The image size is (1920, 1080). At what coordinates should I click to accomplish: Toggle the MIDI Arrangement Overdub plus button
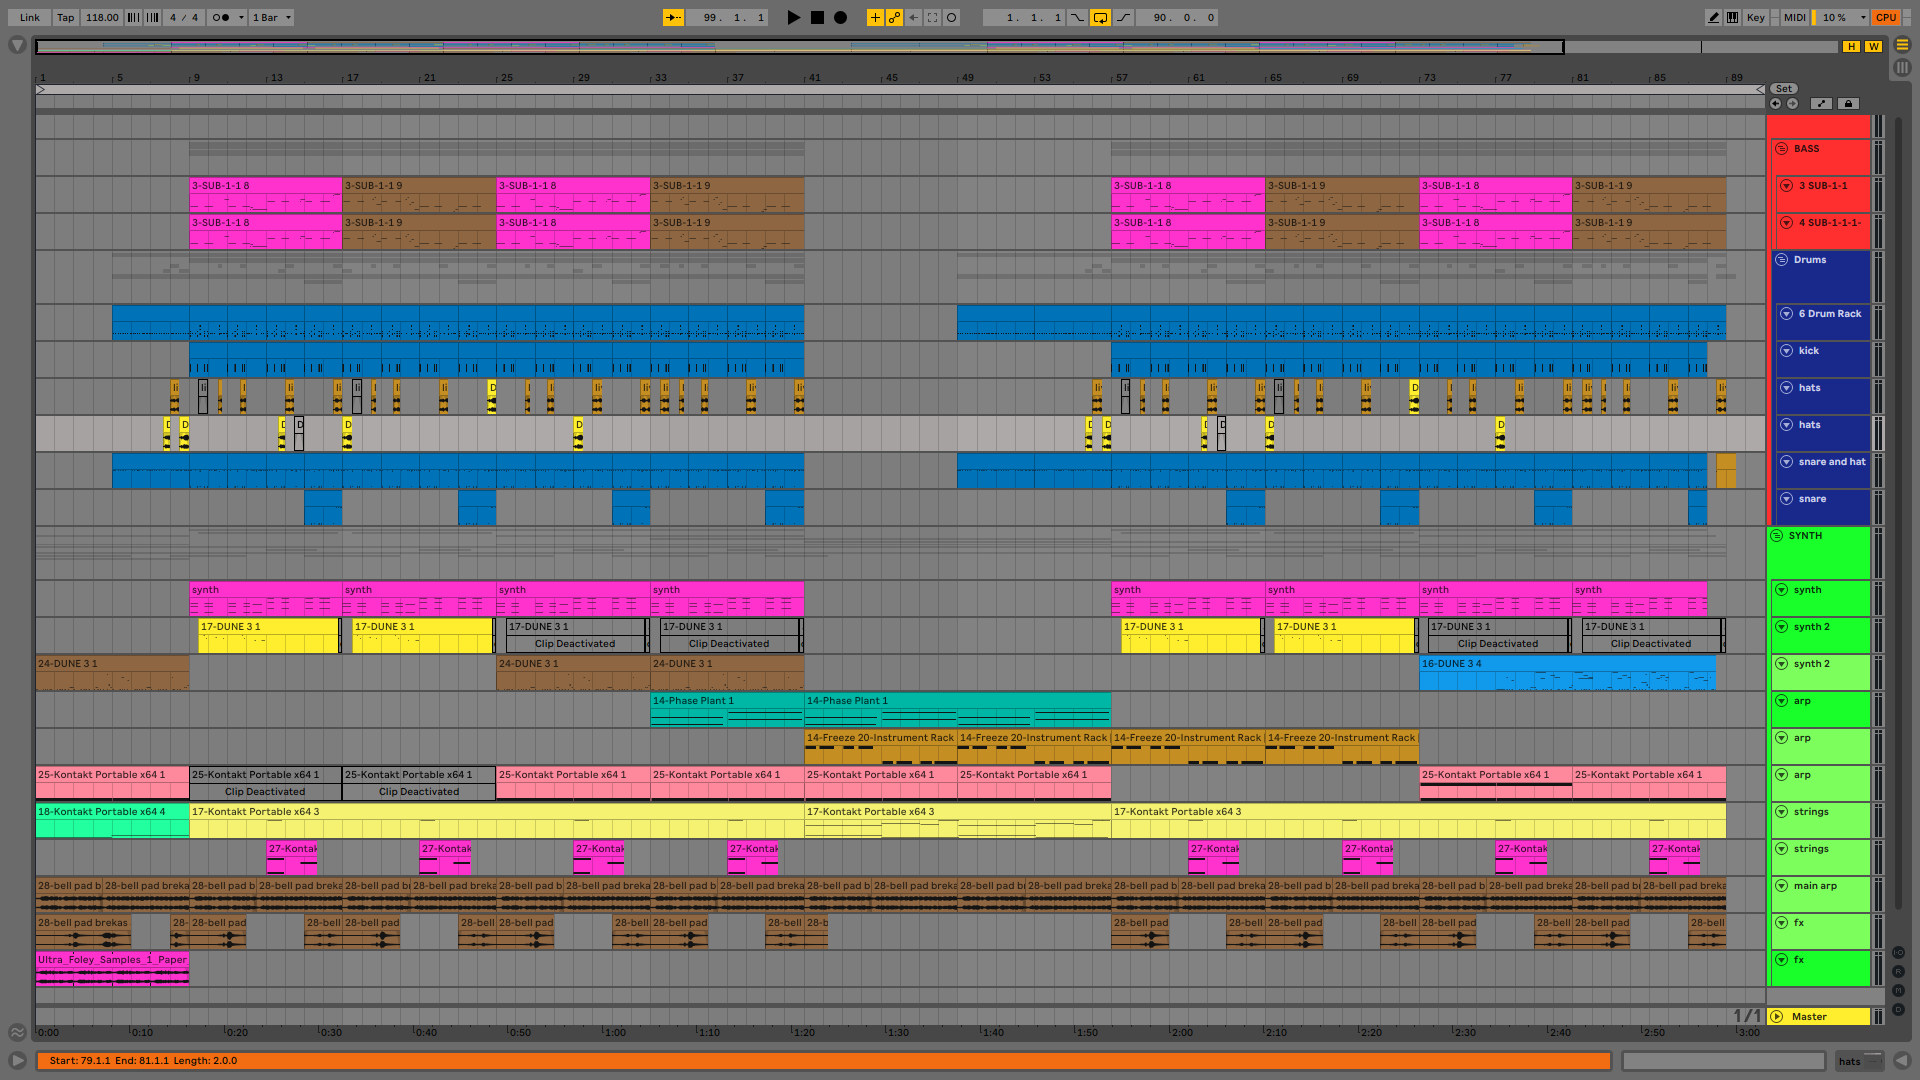(875, 17)
